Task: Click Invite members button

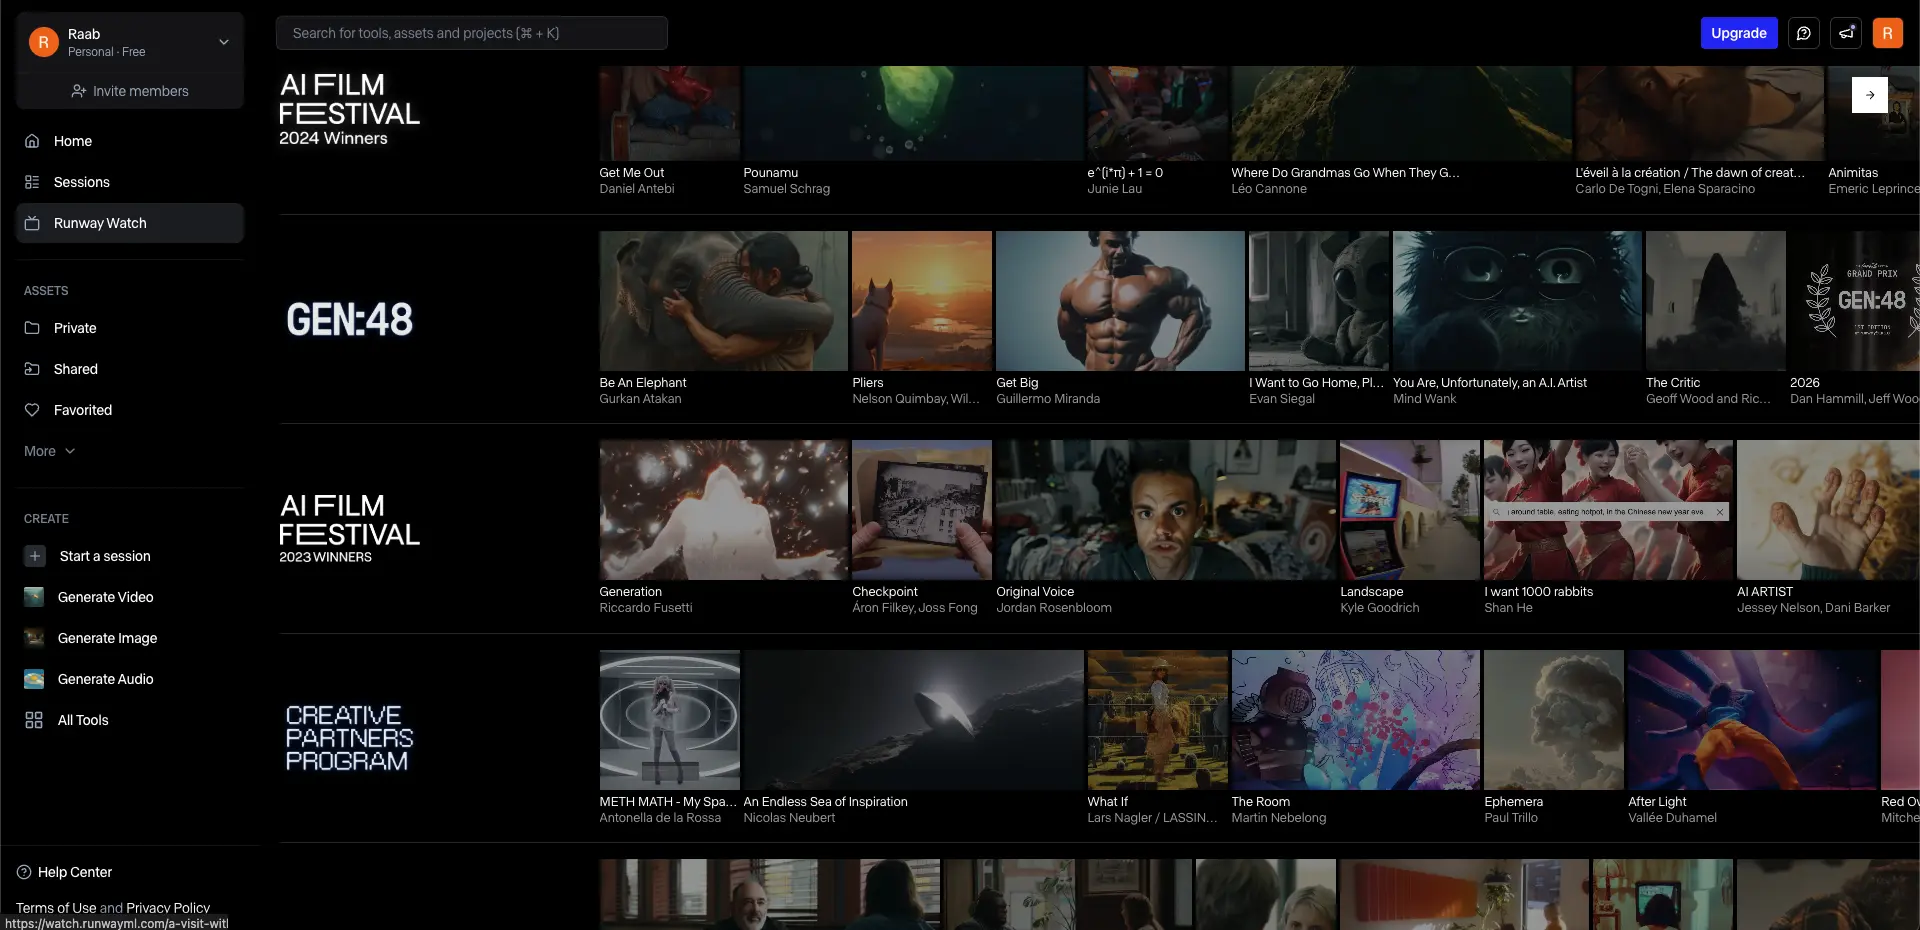Action: pos(130,91)
